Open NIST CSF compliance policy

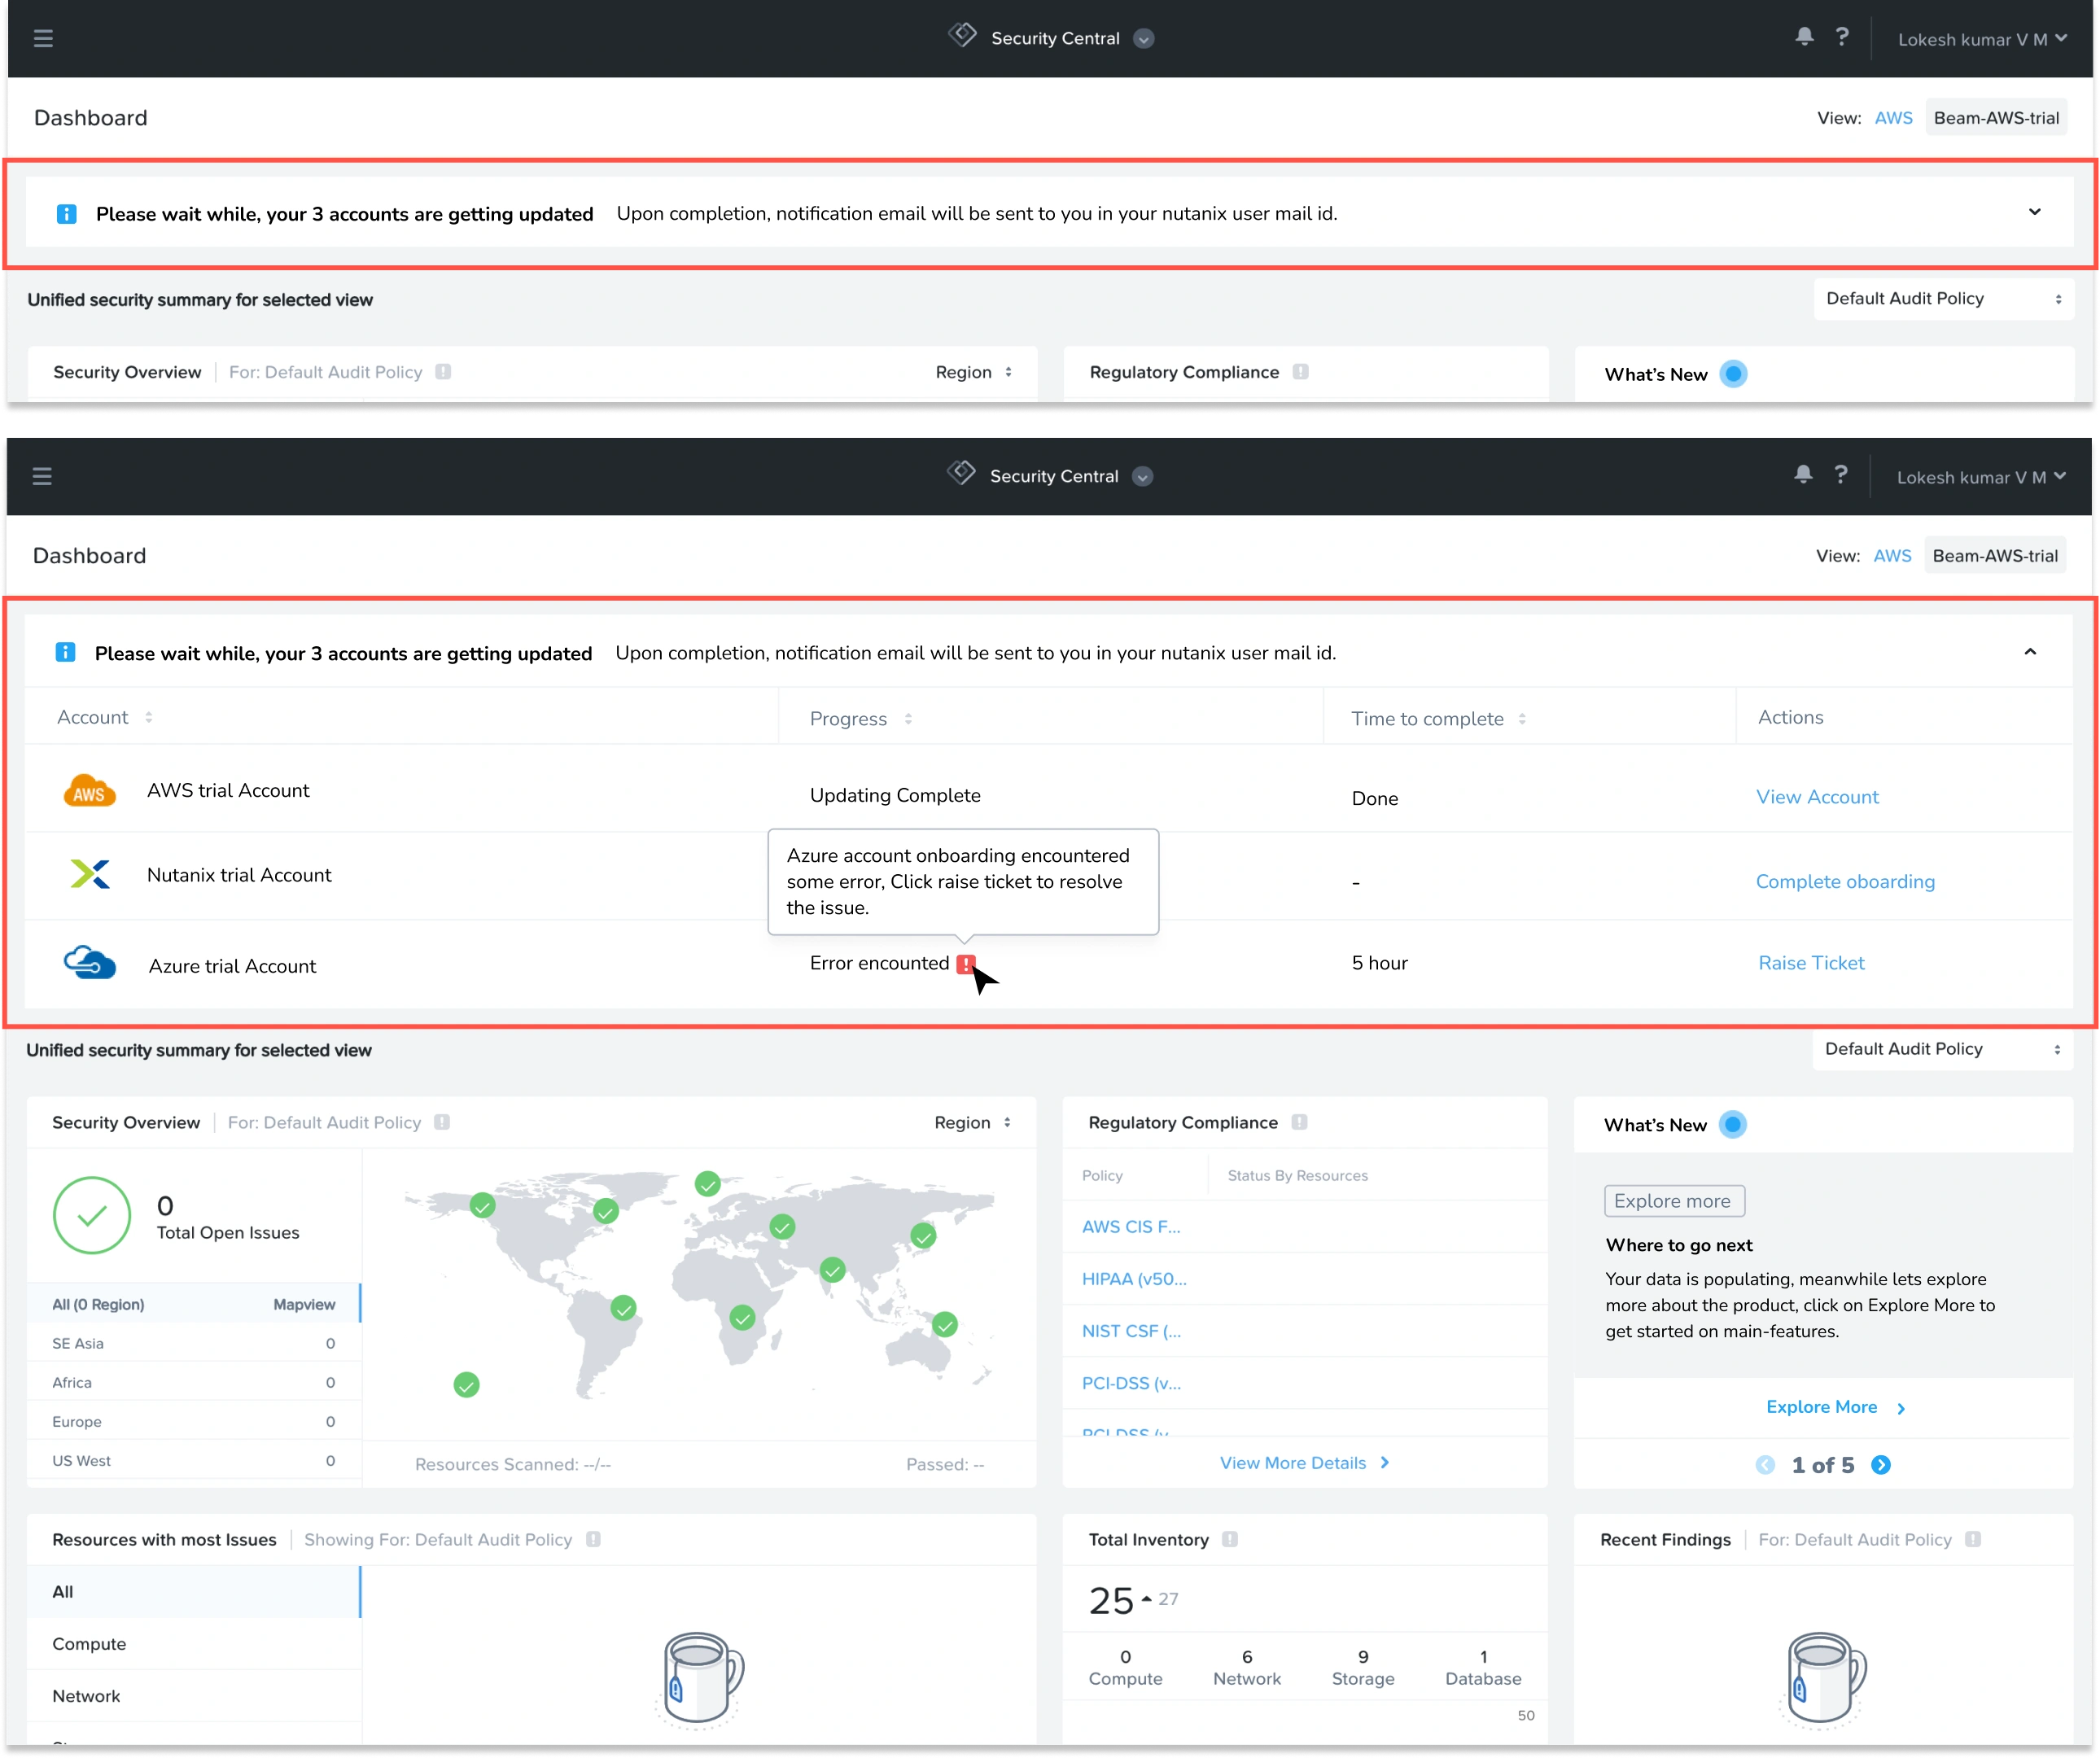[x=1131, y=1331]
